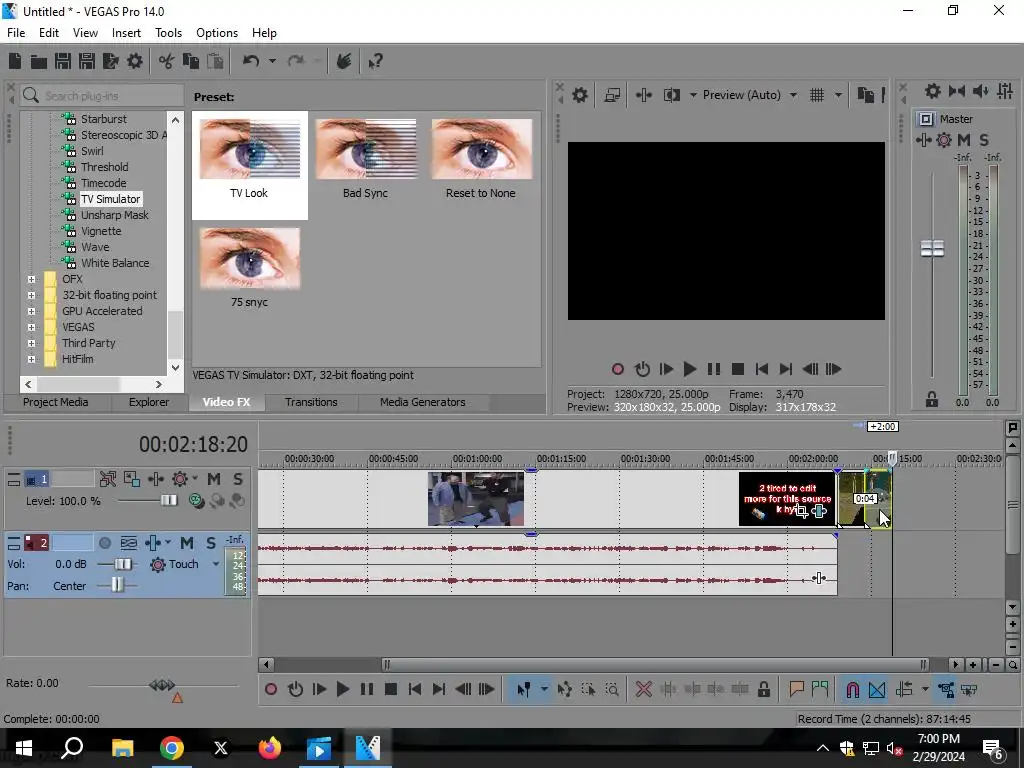Select White Balance plug-in
Viewport: 1024px width, 768px height.
115,263
